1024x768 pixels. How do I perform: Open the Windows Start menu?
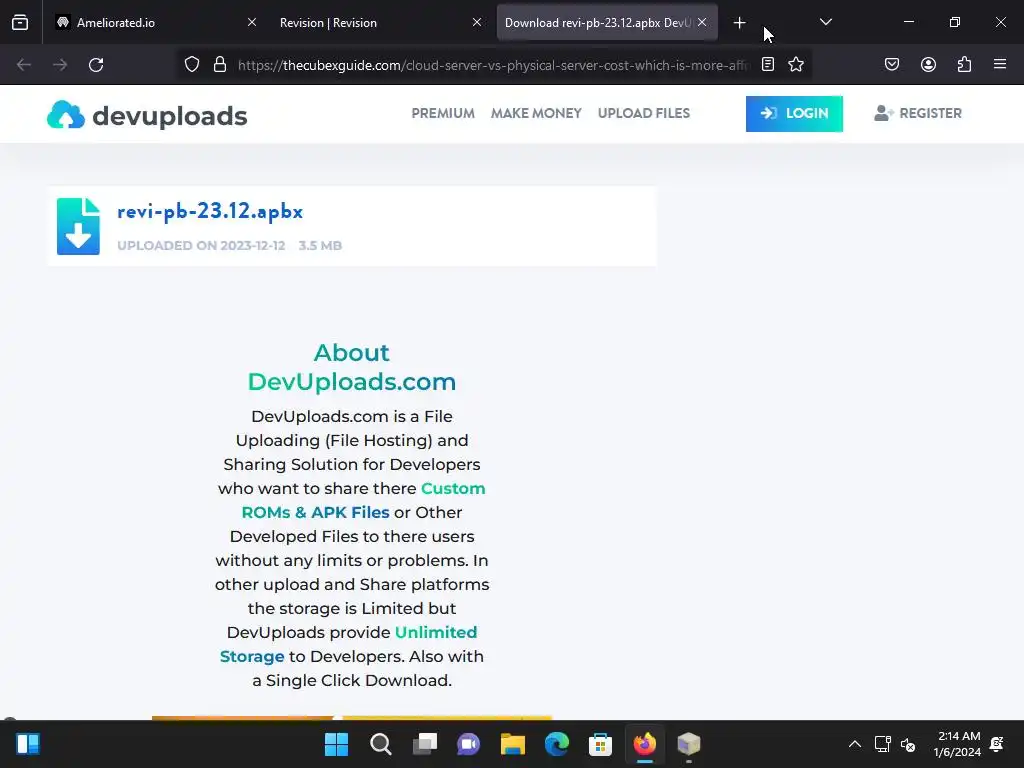[336, 744]
